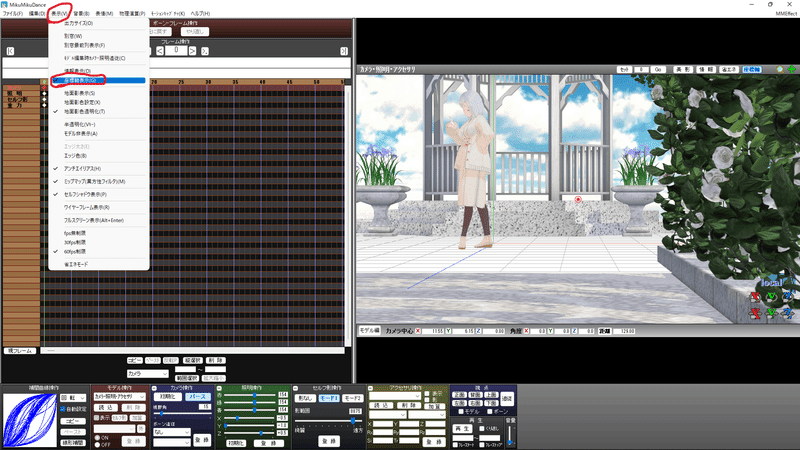The height and width of the screenshot is (450, 800).
Task: Open the カメラ dropdown below timeline
Action: point(147,374)
